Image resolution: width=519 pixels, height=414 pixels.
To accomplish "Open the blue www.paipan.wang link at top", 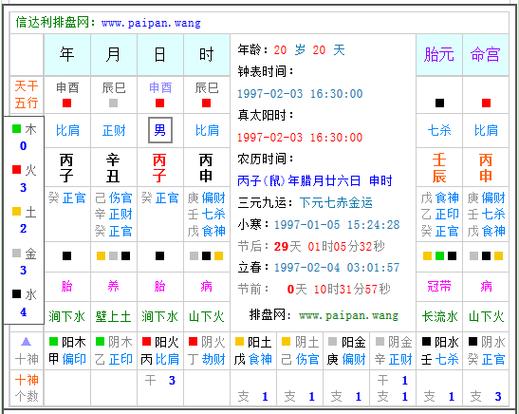I will coord(151,23).
